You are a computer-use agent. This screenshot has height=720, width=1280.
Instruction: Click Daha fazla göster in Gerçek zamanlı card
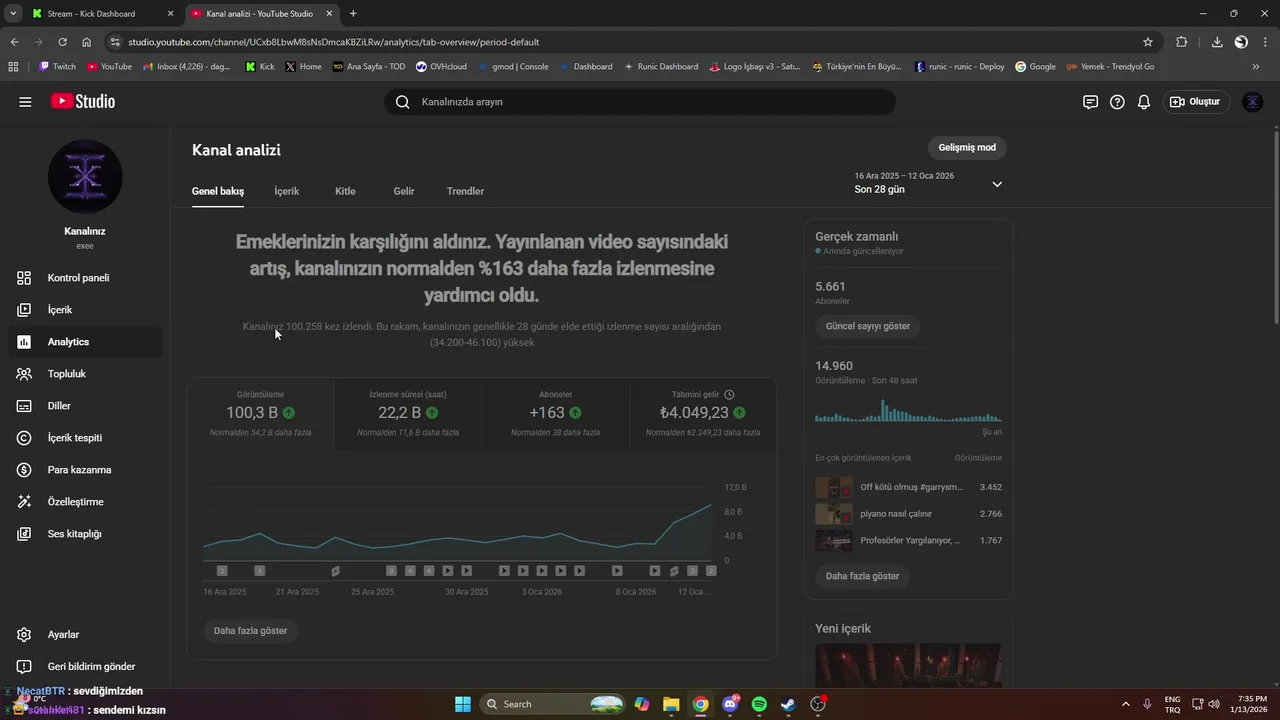(x=862, y=576)
